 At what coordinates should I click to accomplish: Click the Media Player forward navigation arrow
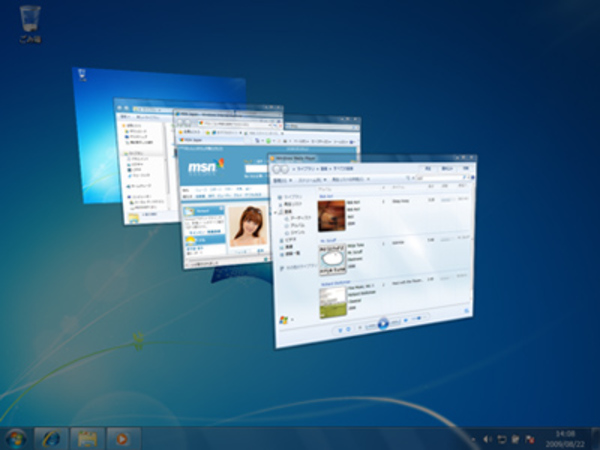tap(284, 169)
